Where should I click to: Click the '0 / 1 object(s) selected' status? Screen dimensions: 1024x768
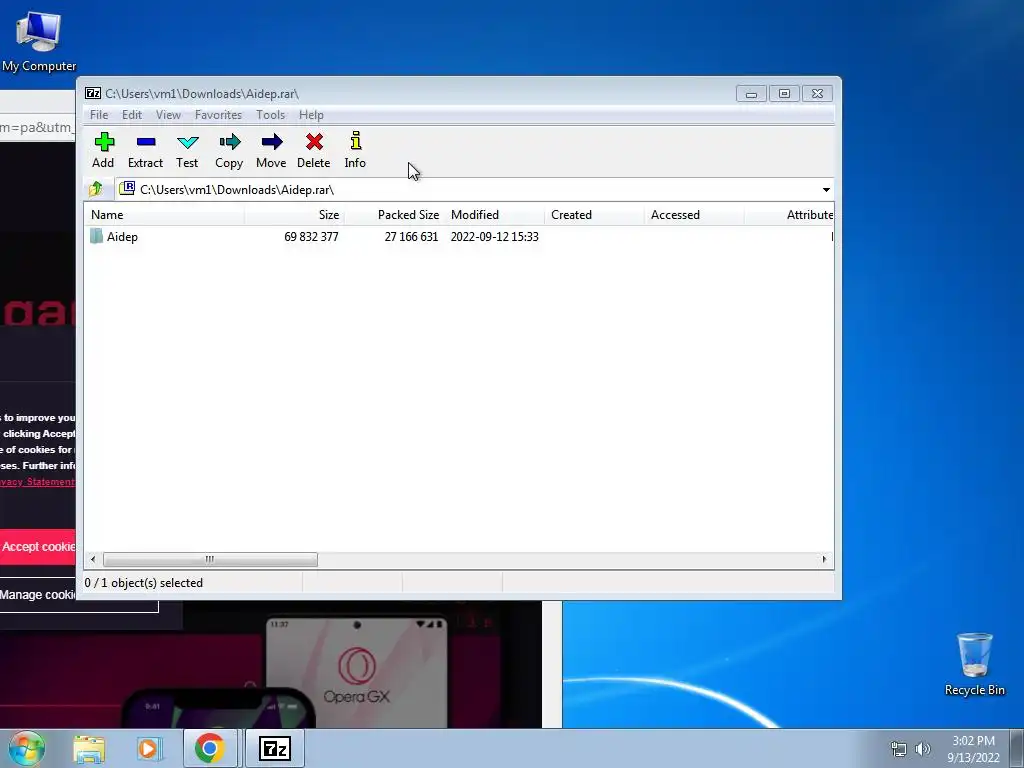(144, 583)
